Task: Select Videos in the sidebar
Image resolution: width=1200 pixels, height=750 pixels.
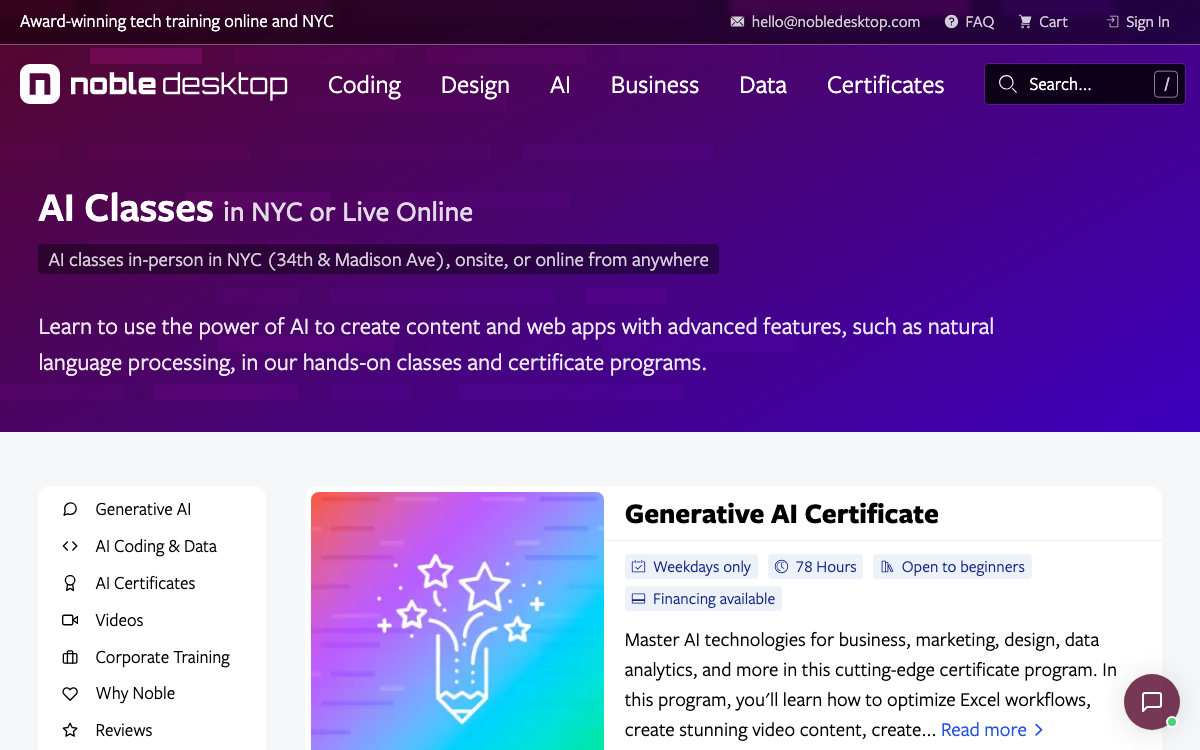Action: [119, 621]
